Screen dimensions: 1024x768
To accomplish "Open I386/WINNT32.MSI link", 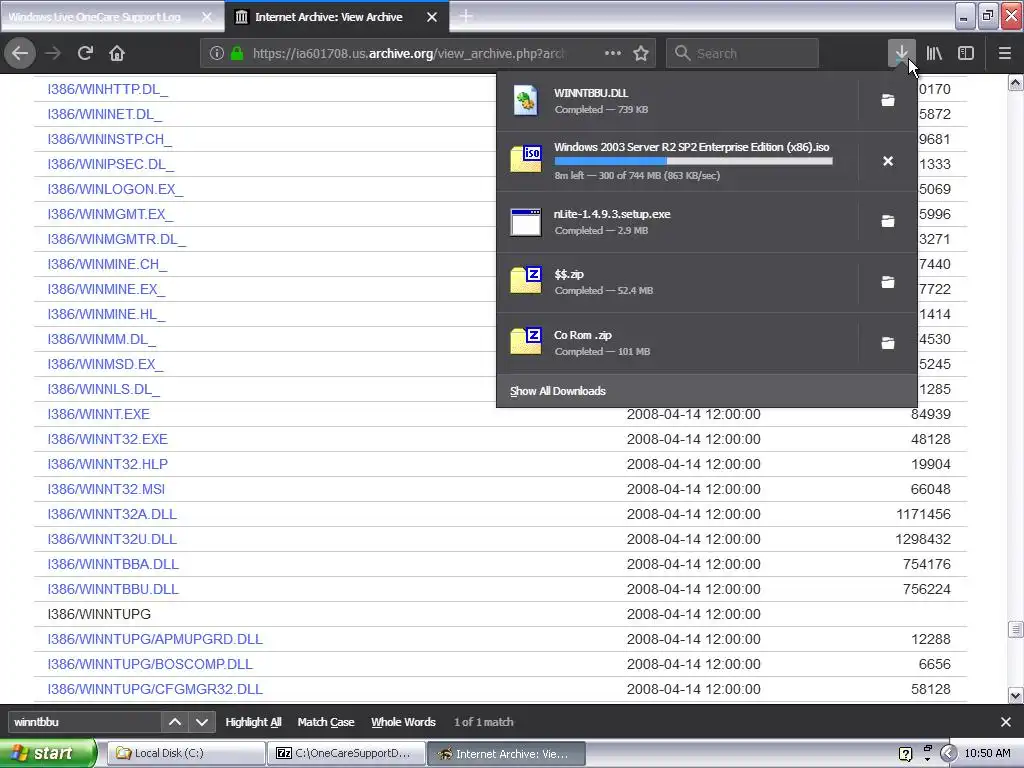I will (106, 489).
